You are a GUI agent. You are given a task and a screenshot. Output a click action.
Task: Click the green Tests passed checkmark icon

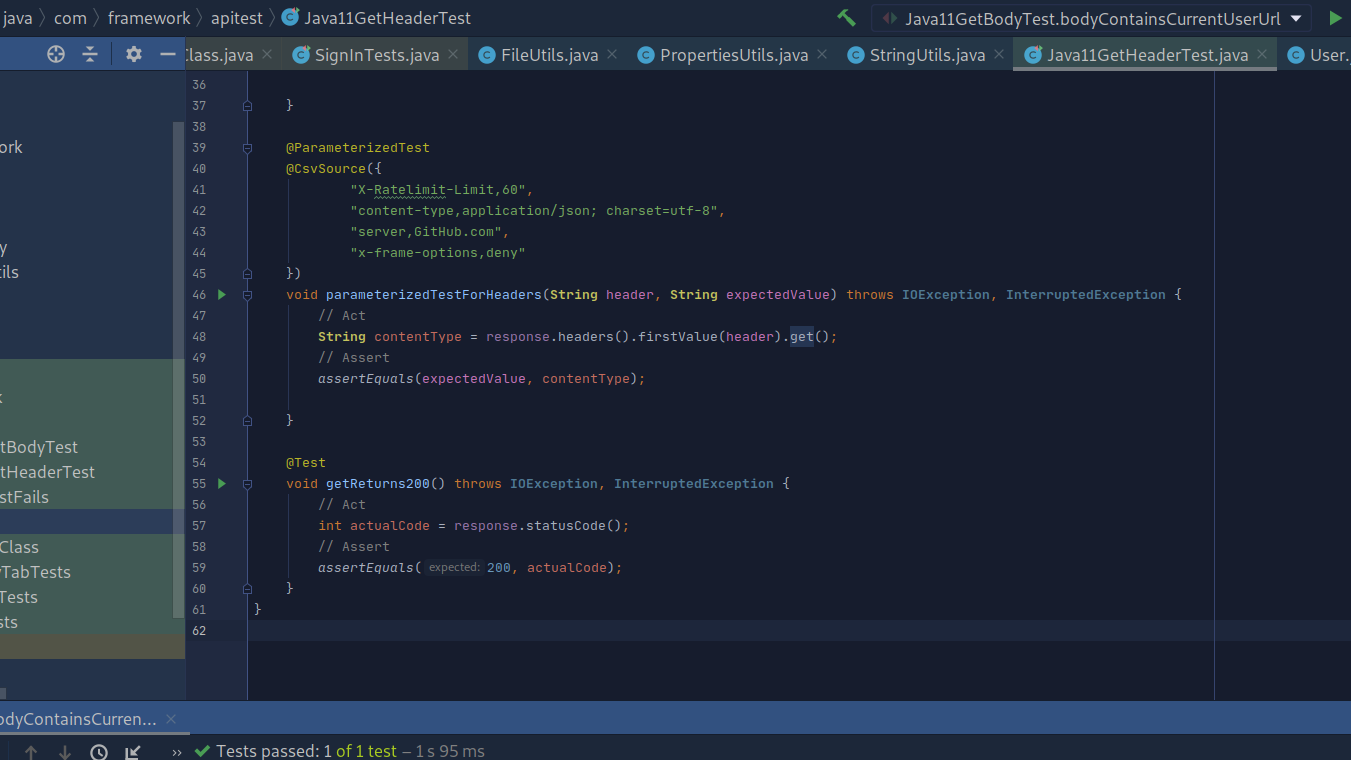[x=203, y=751]
